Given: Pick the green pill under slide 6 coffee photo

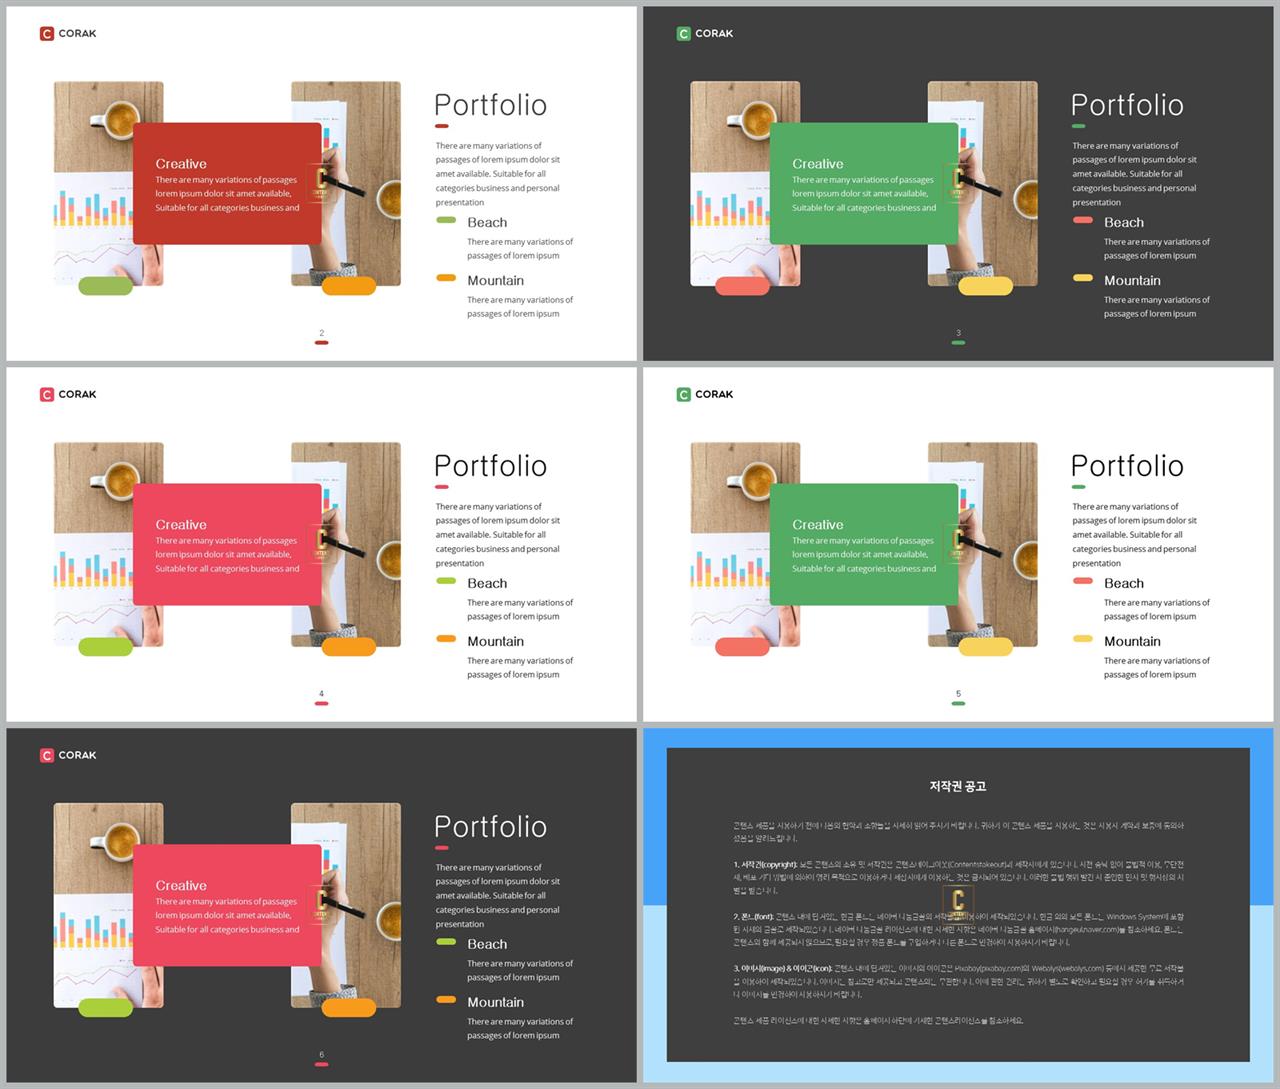Looking at the screenshot, I should 106,1008.
